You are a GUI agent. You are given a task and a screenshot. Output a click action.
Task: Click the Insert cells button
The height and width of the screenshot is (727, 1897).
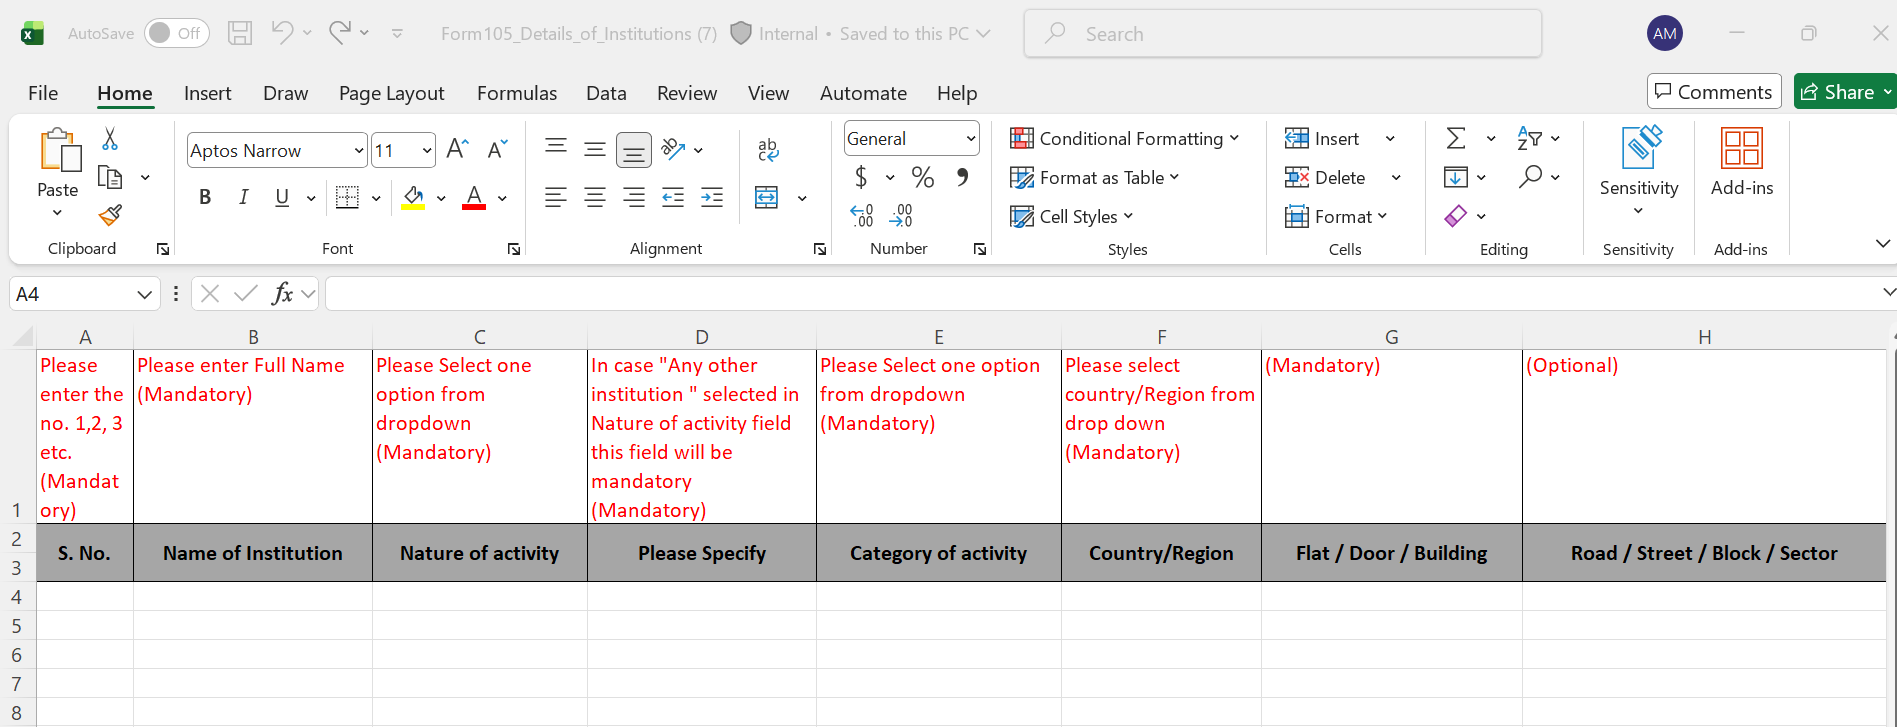(1323, 138)
